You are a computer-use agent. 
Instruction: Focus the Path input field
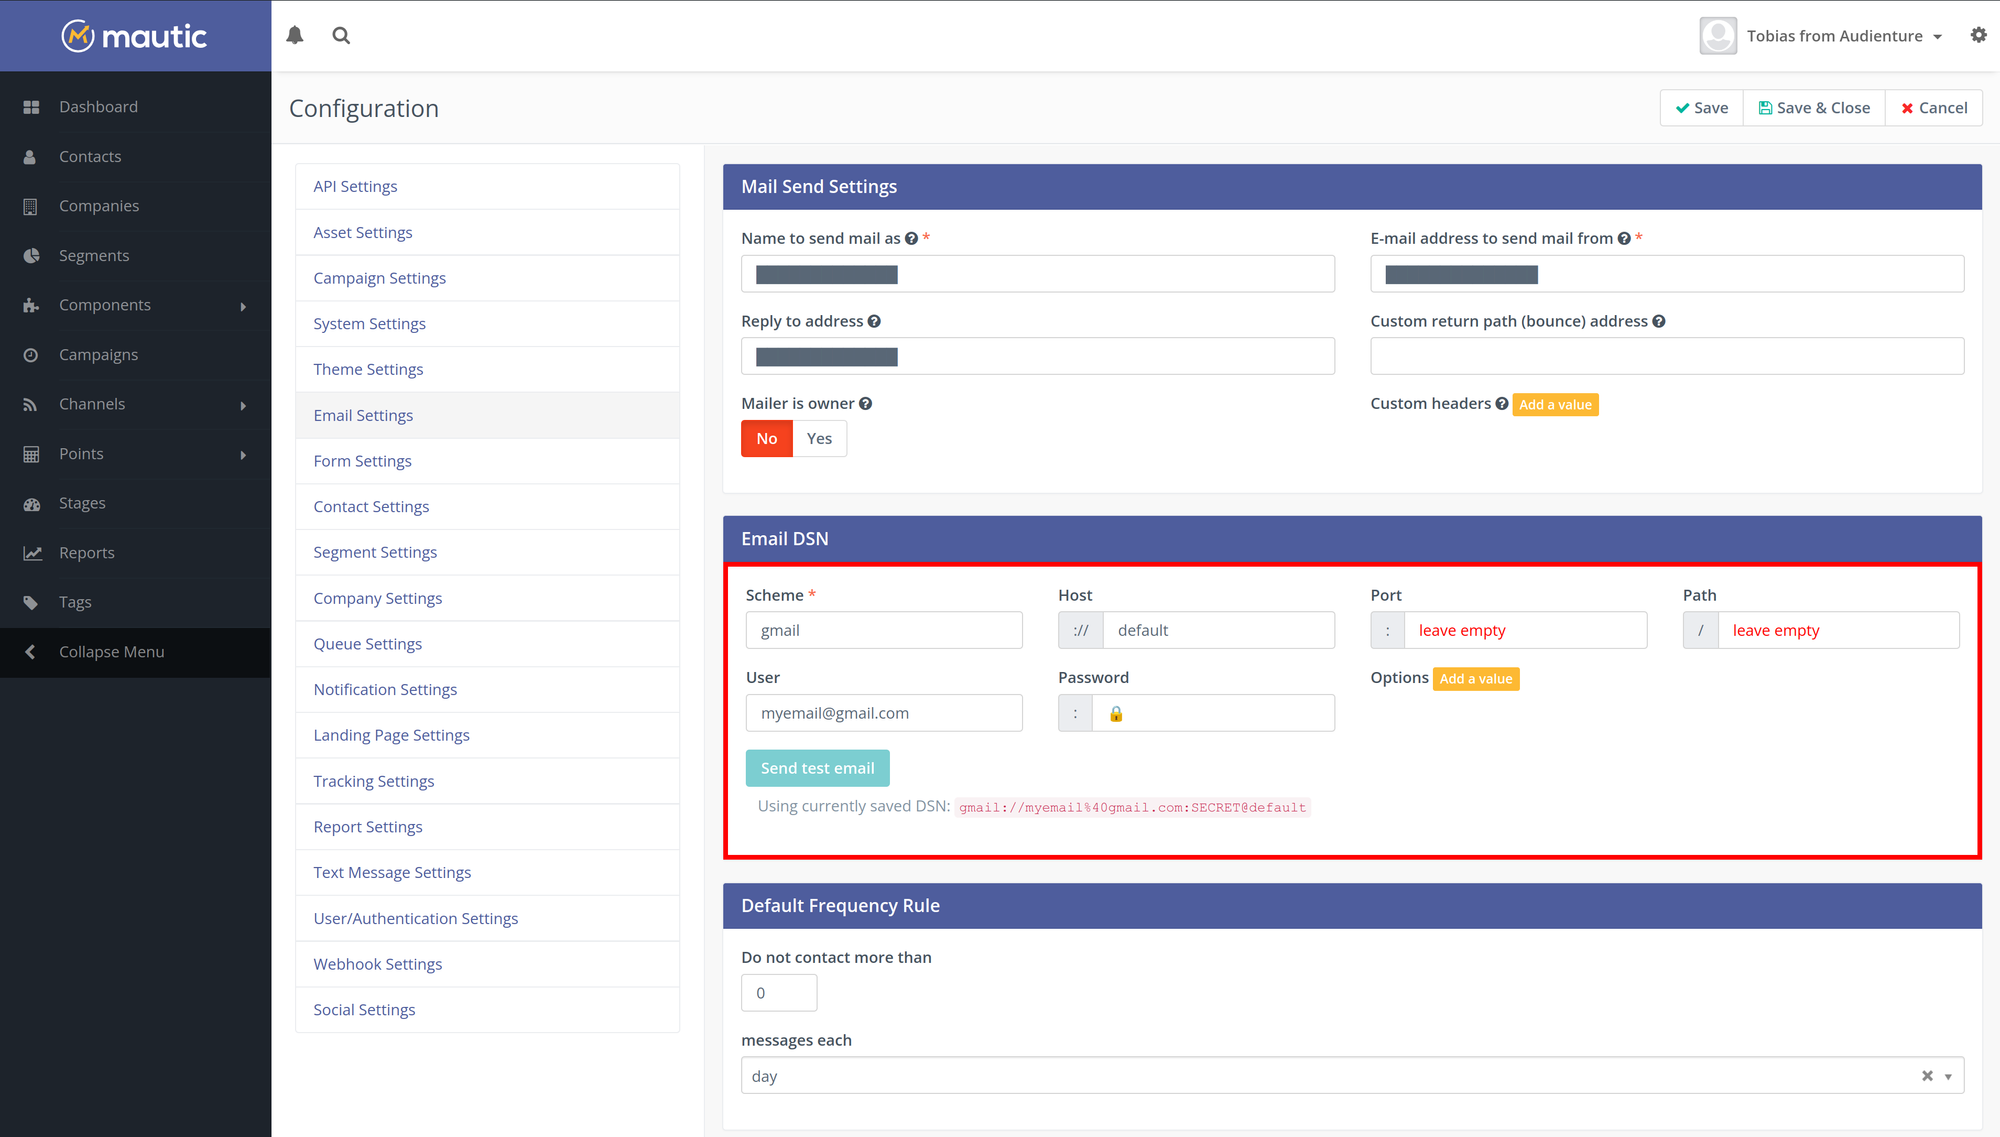click(x=1838, y=630)
